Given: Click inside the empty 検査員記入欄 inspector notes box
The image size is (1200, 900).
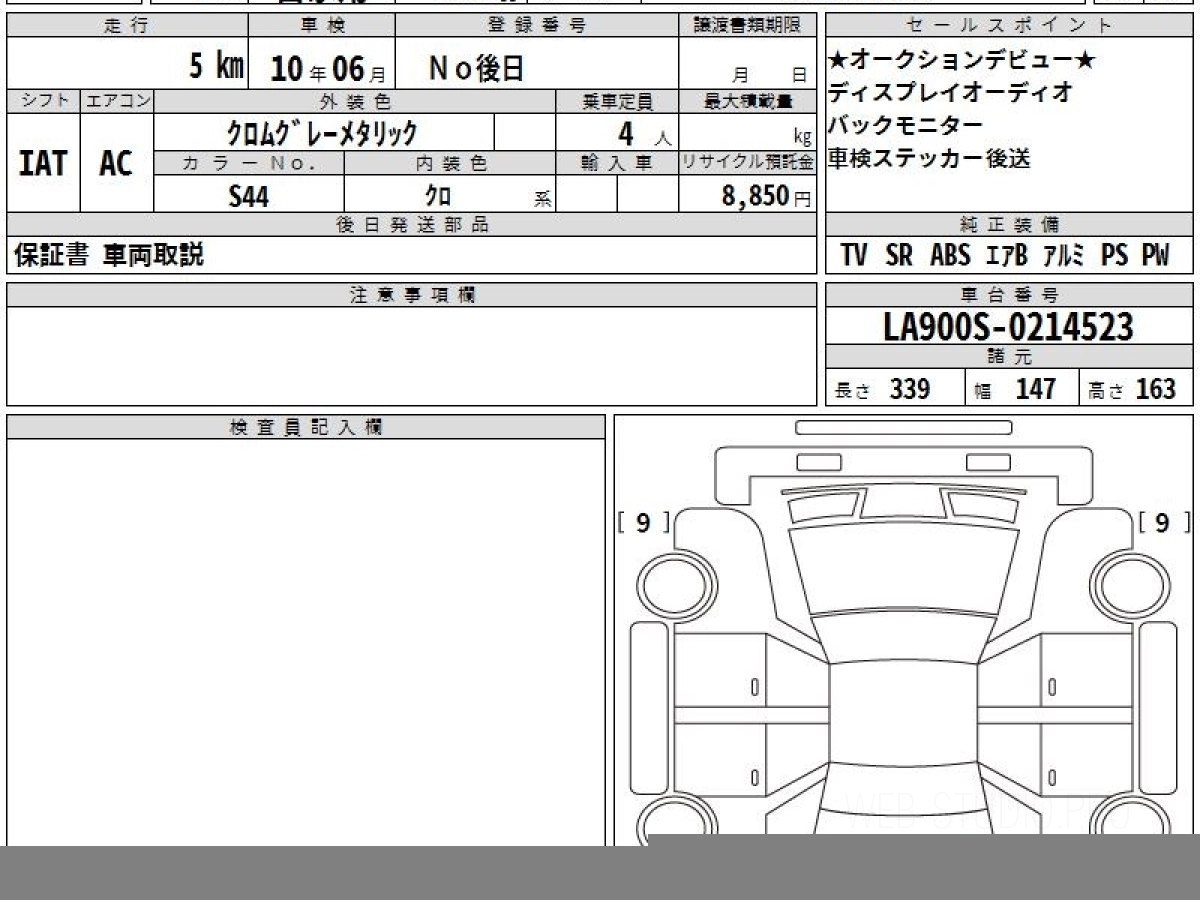Looking at the screenshot, I should [305, 640].
